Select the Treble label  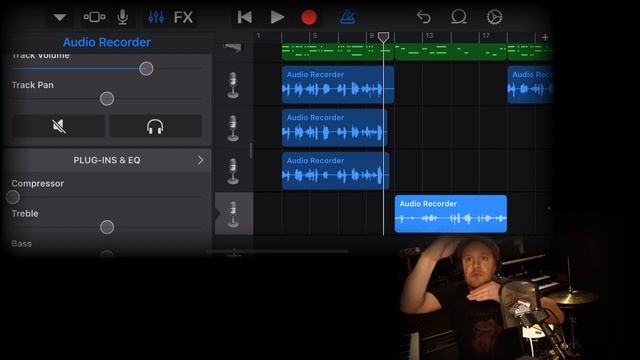pos(25,213)
